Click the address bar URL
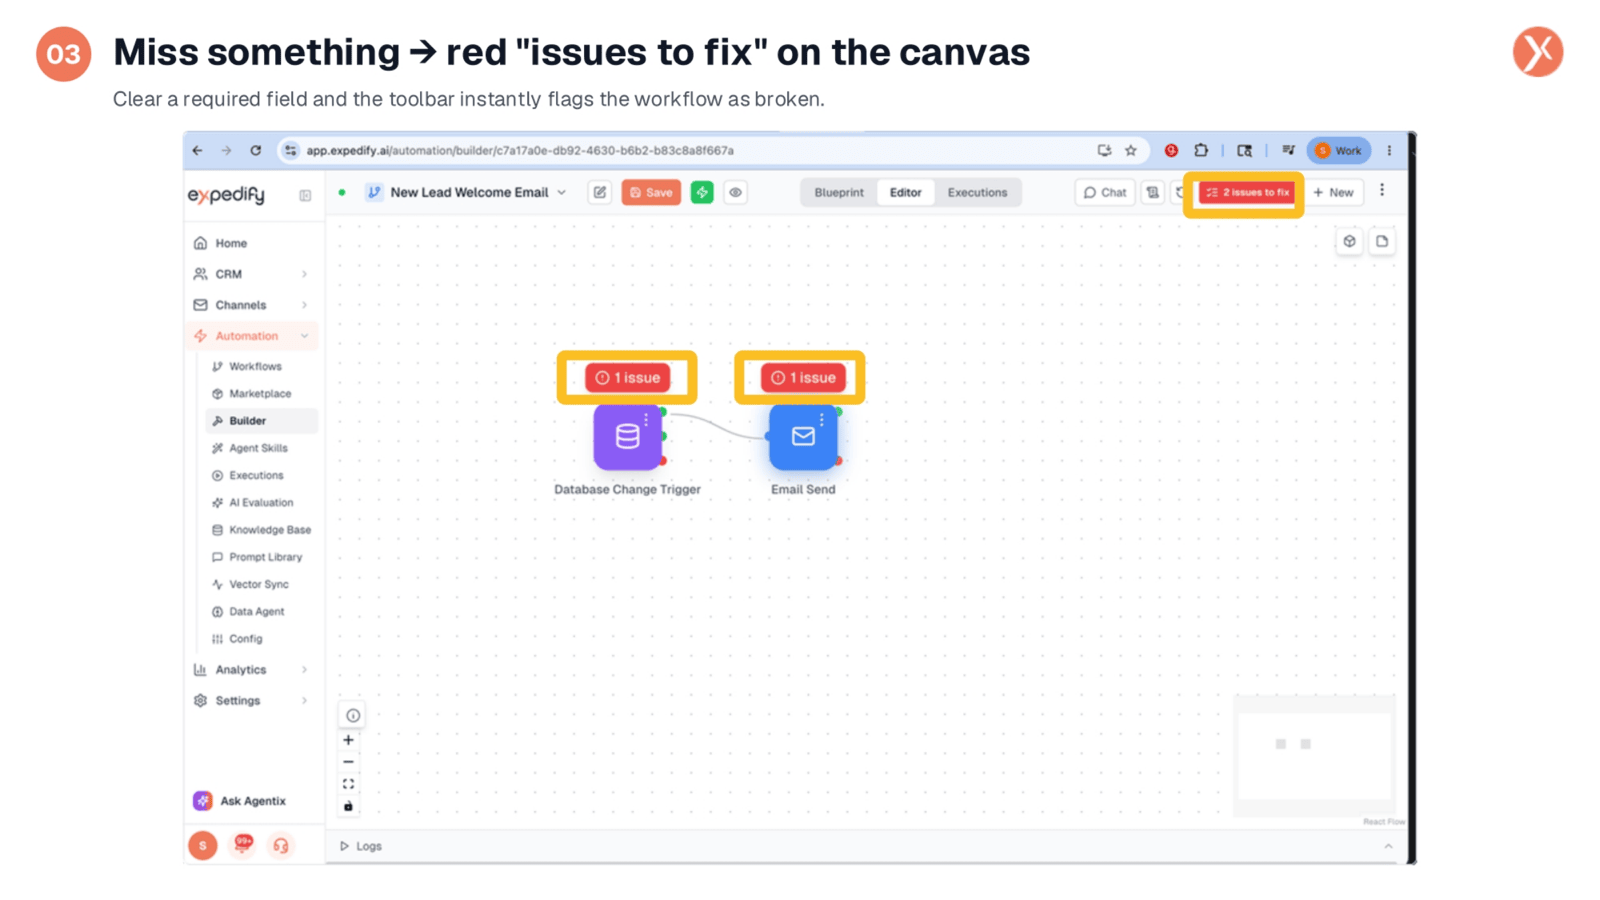 (x=520, y=151)
